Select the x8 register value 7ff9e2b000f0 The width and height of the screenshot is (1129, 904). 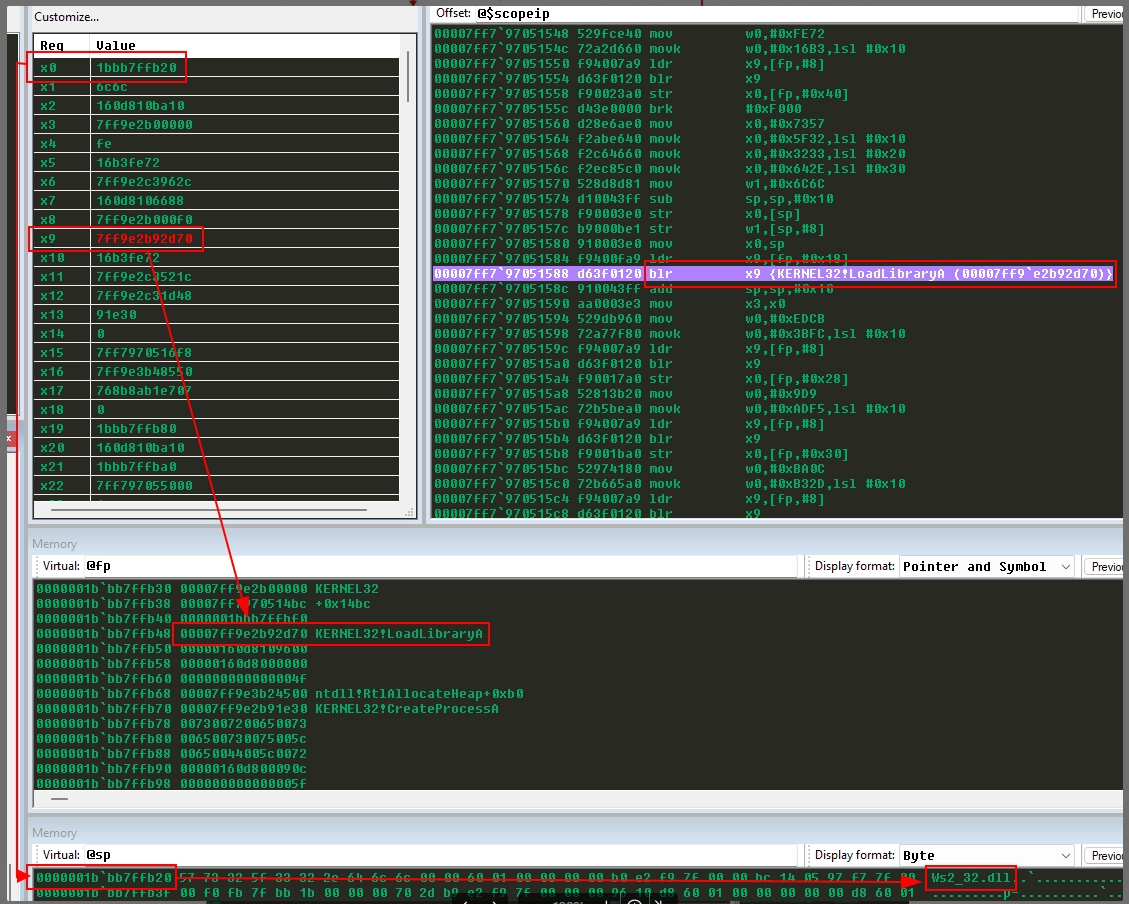click(x=144, y=220)
